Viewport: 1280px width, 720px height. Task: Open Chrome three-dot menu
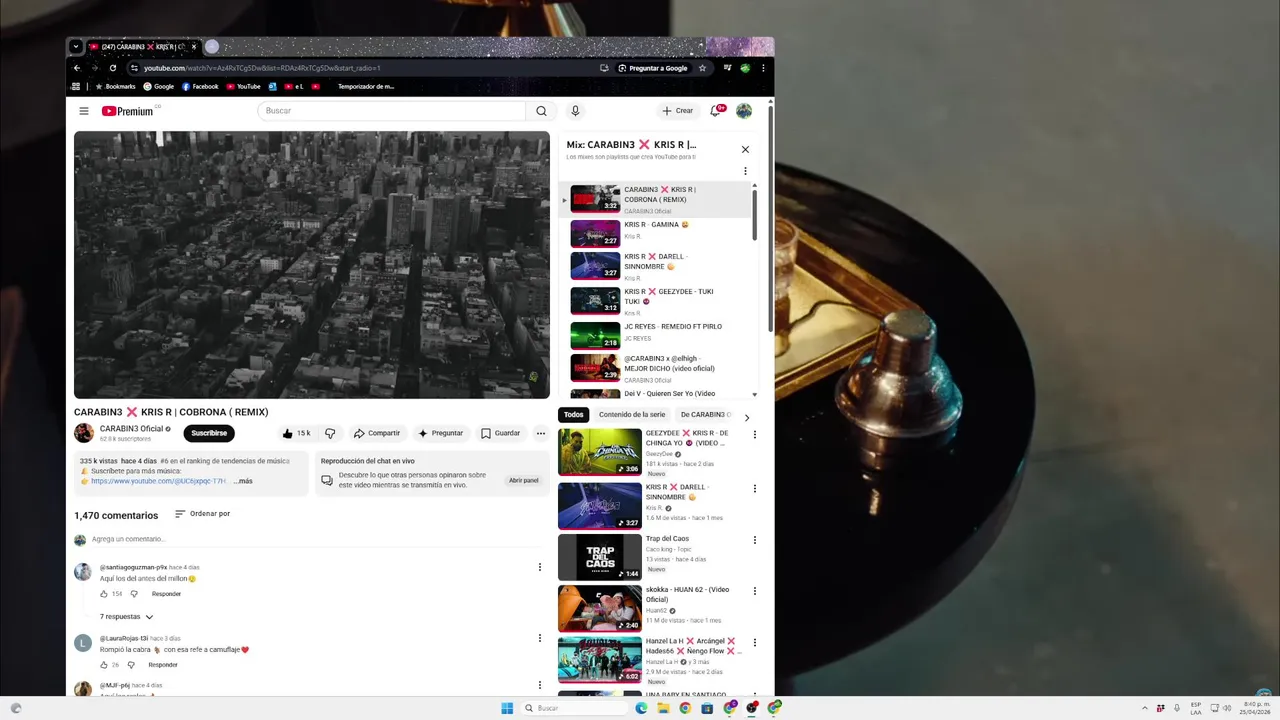coord(763,68)
